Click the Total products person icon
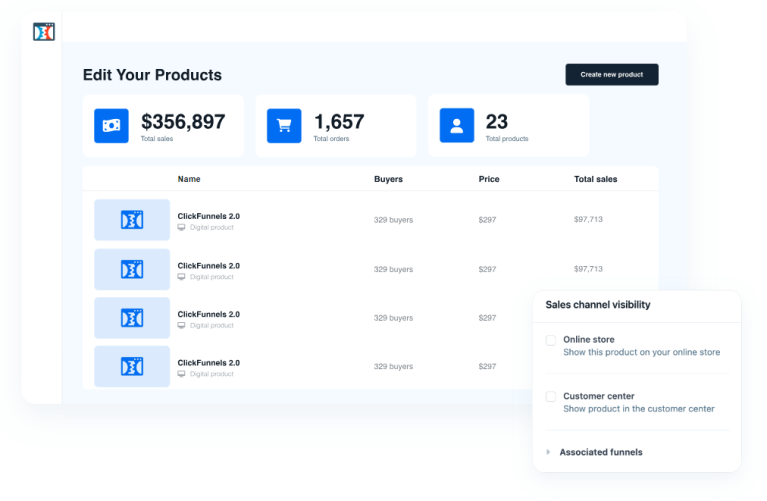Viewport: 767px width, 501px height. pyautogui.click(x=457, y=125)
